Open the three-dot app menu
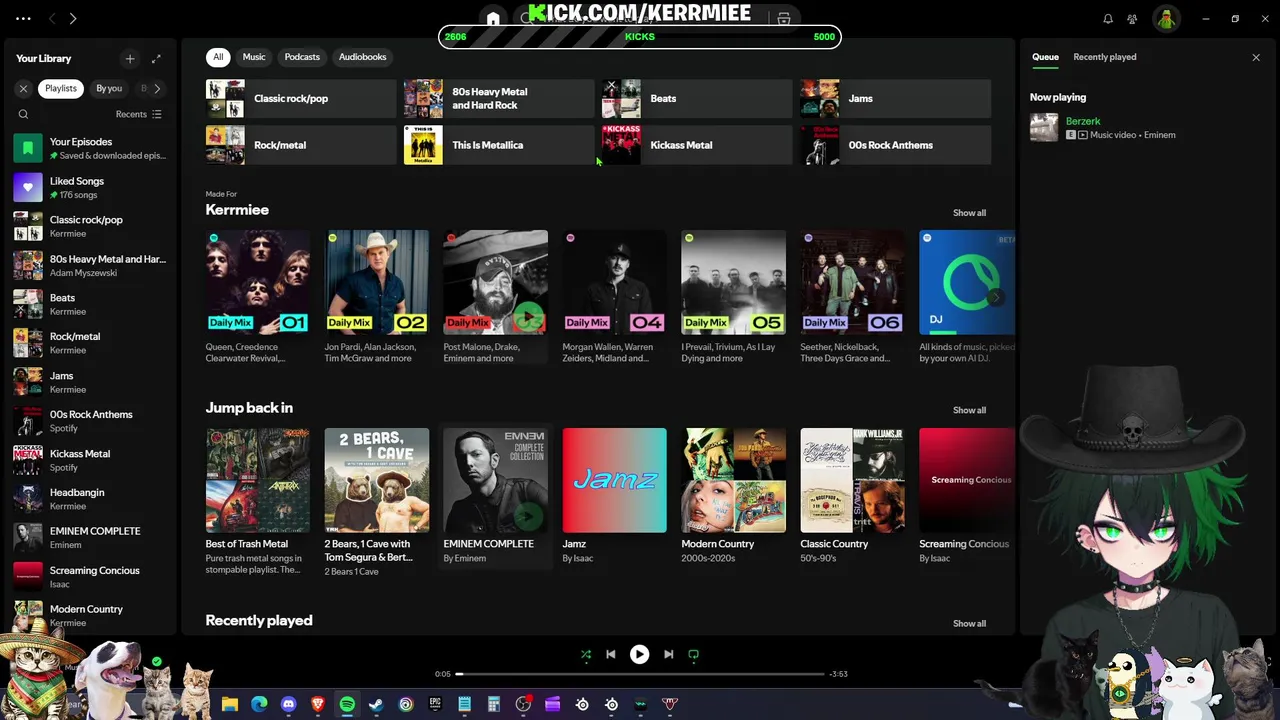Image resolution: width=1280 pixels, height=720 pixels. (23, 18)
